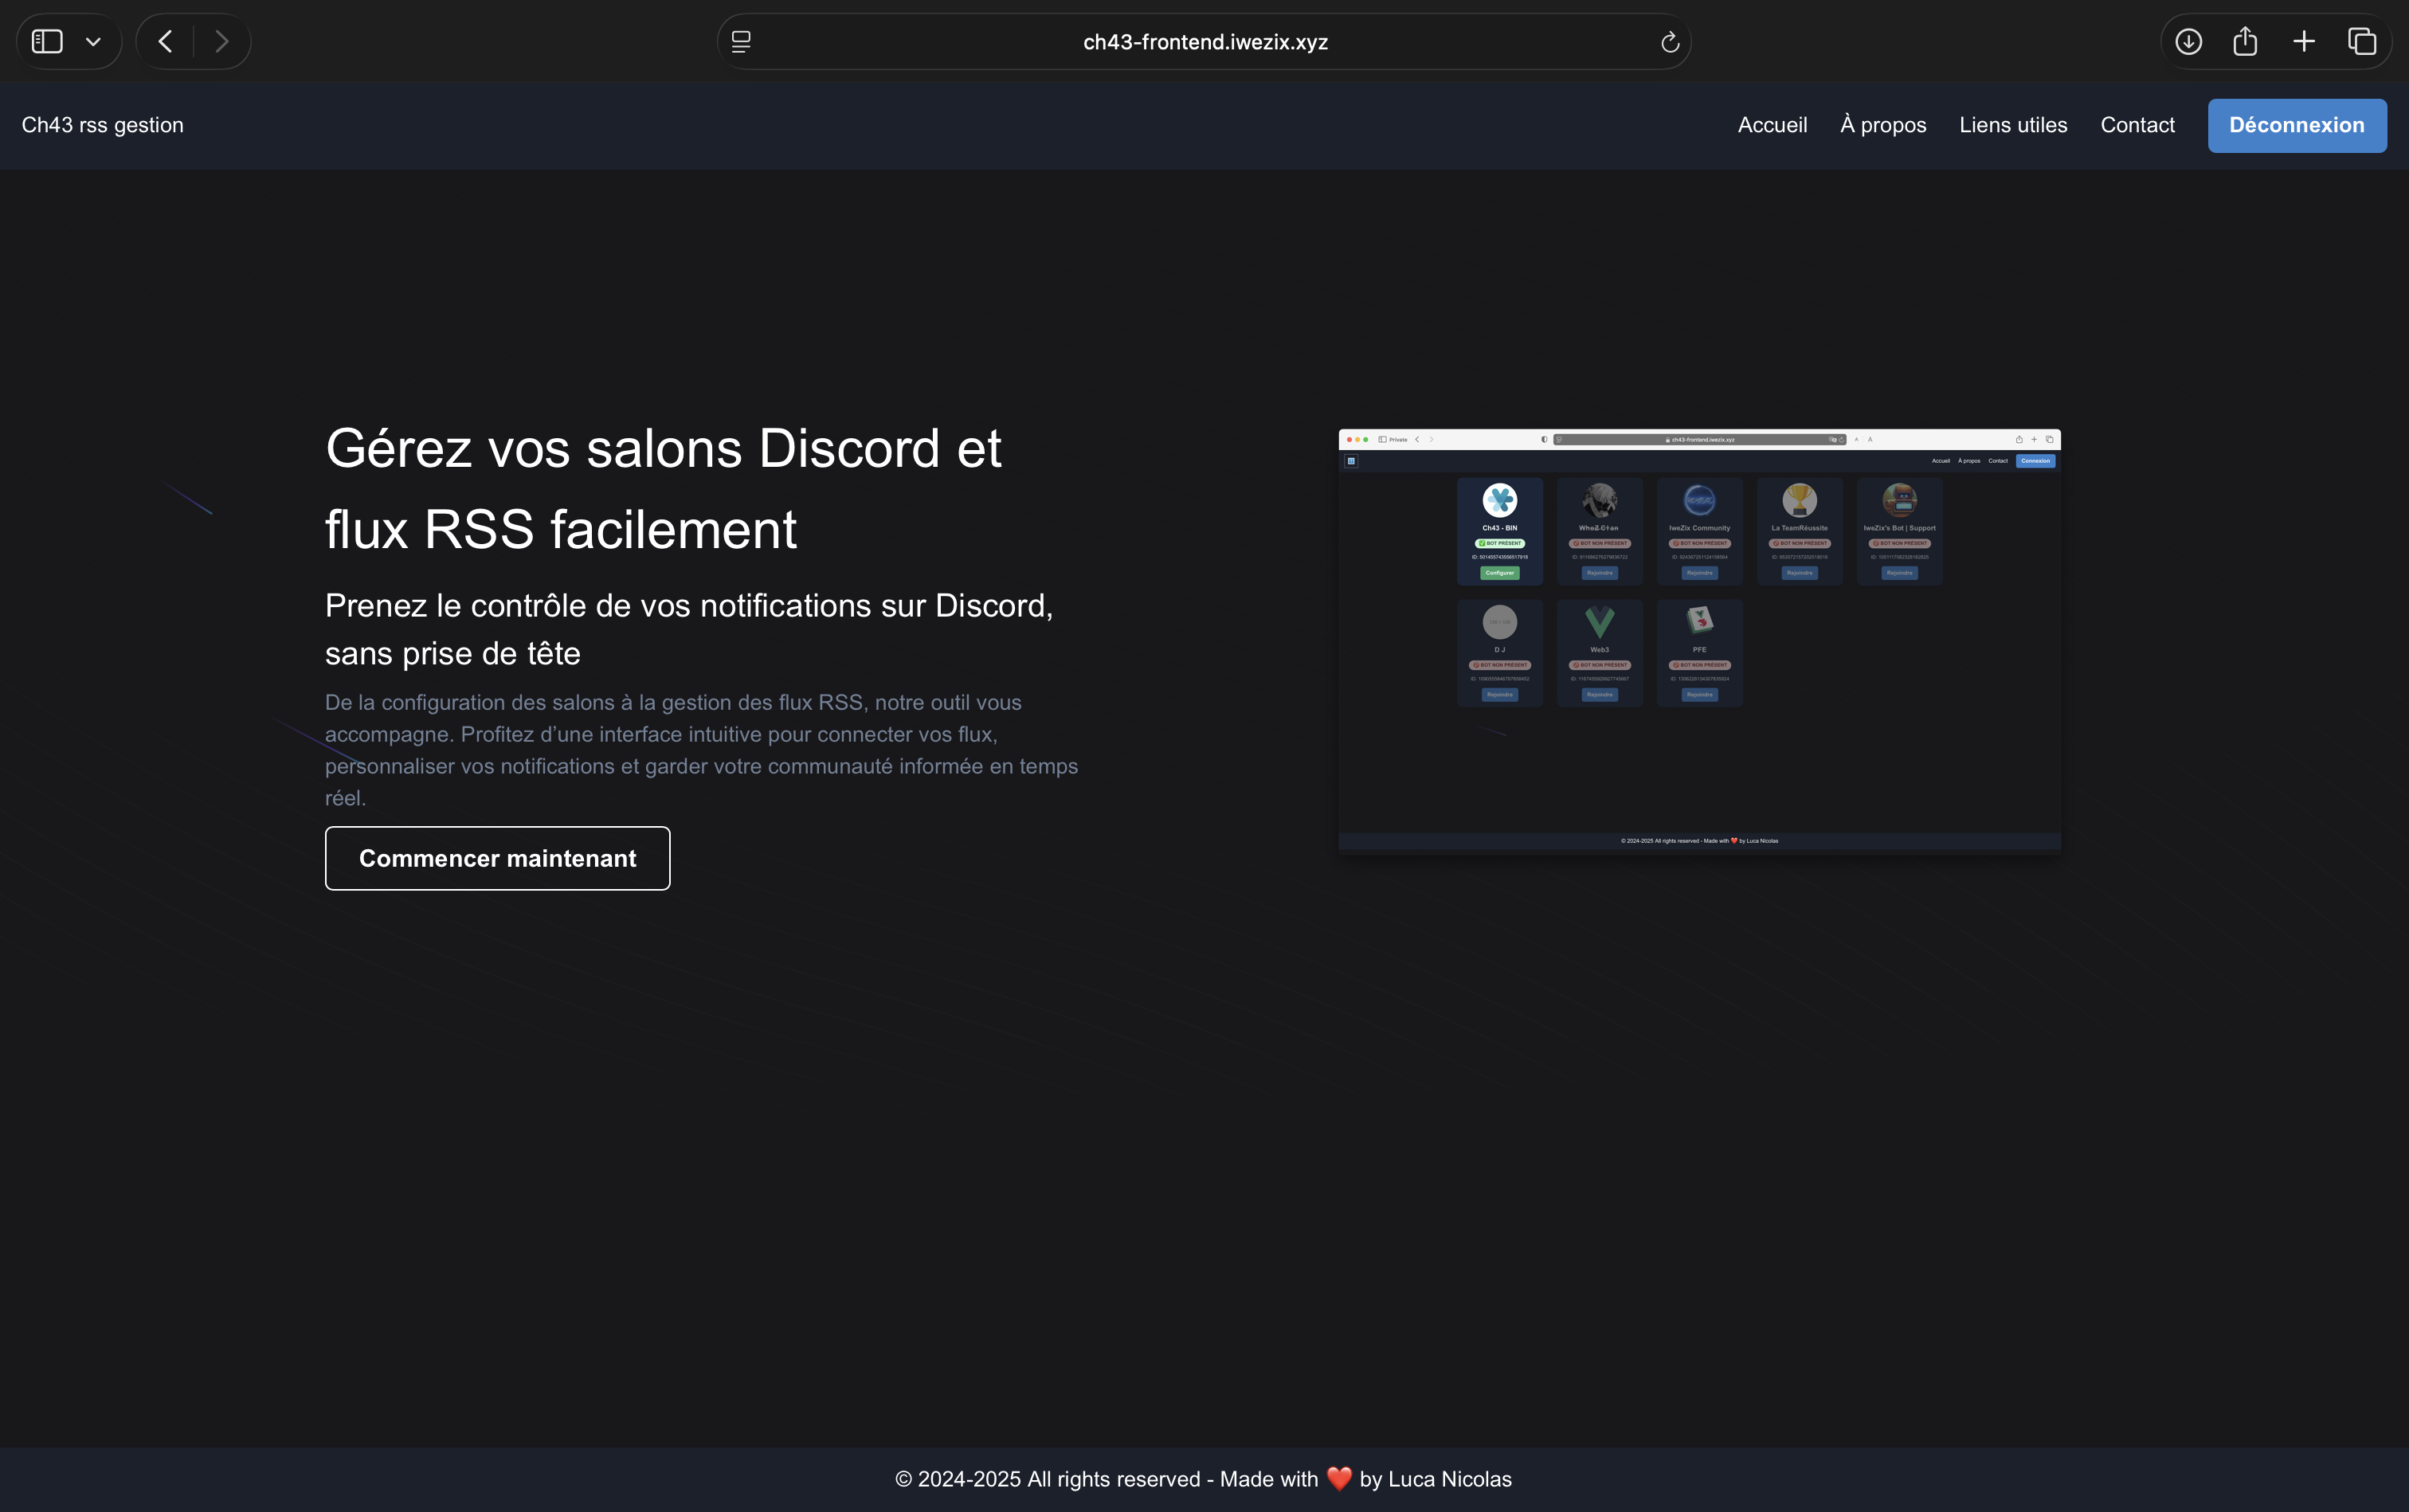Viewport: 2409px width, 1512px height.
Task: Toggle the Safari sidebar
Action: [x=47, y=41]
